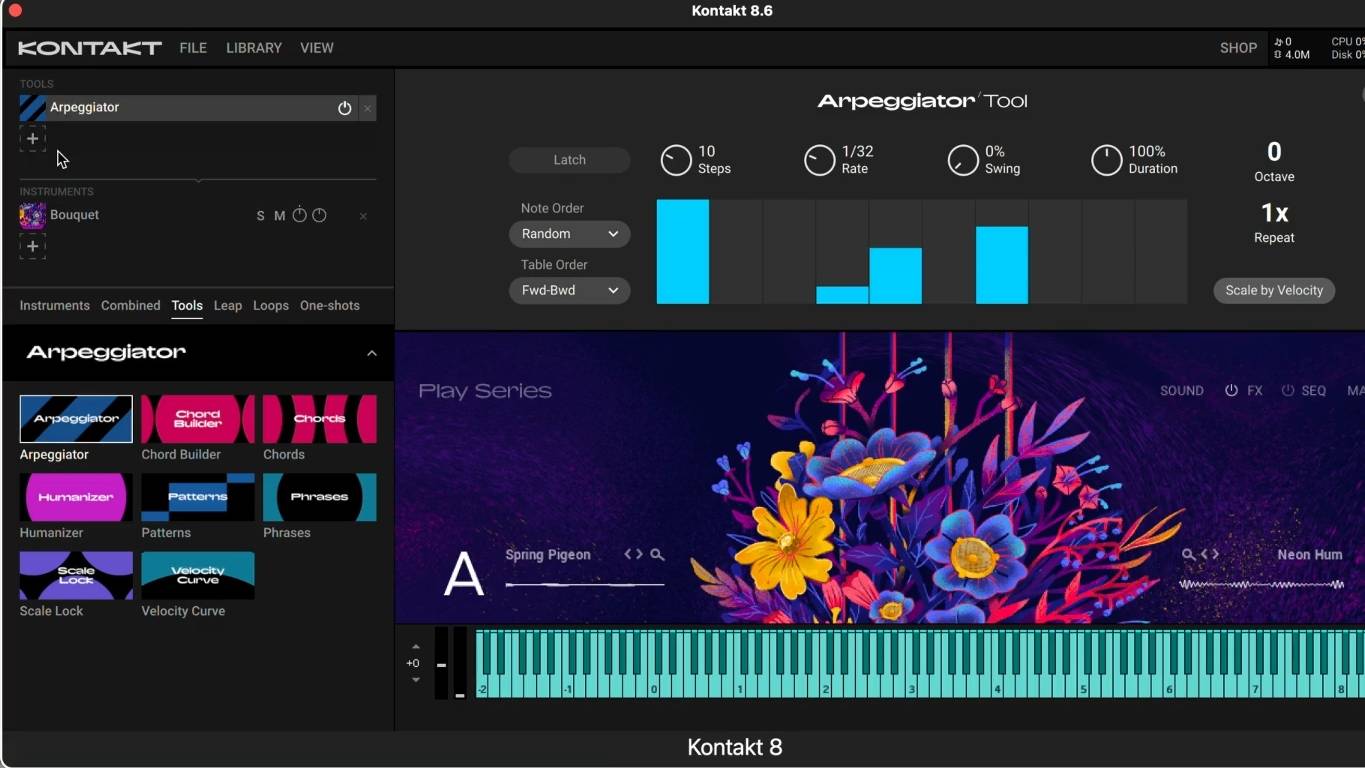Click the Duration knob

pyautogui.click(x=1106, y=160)
